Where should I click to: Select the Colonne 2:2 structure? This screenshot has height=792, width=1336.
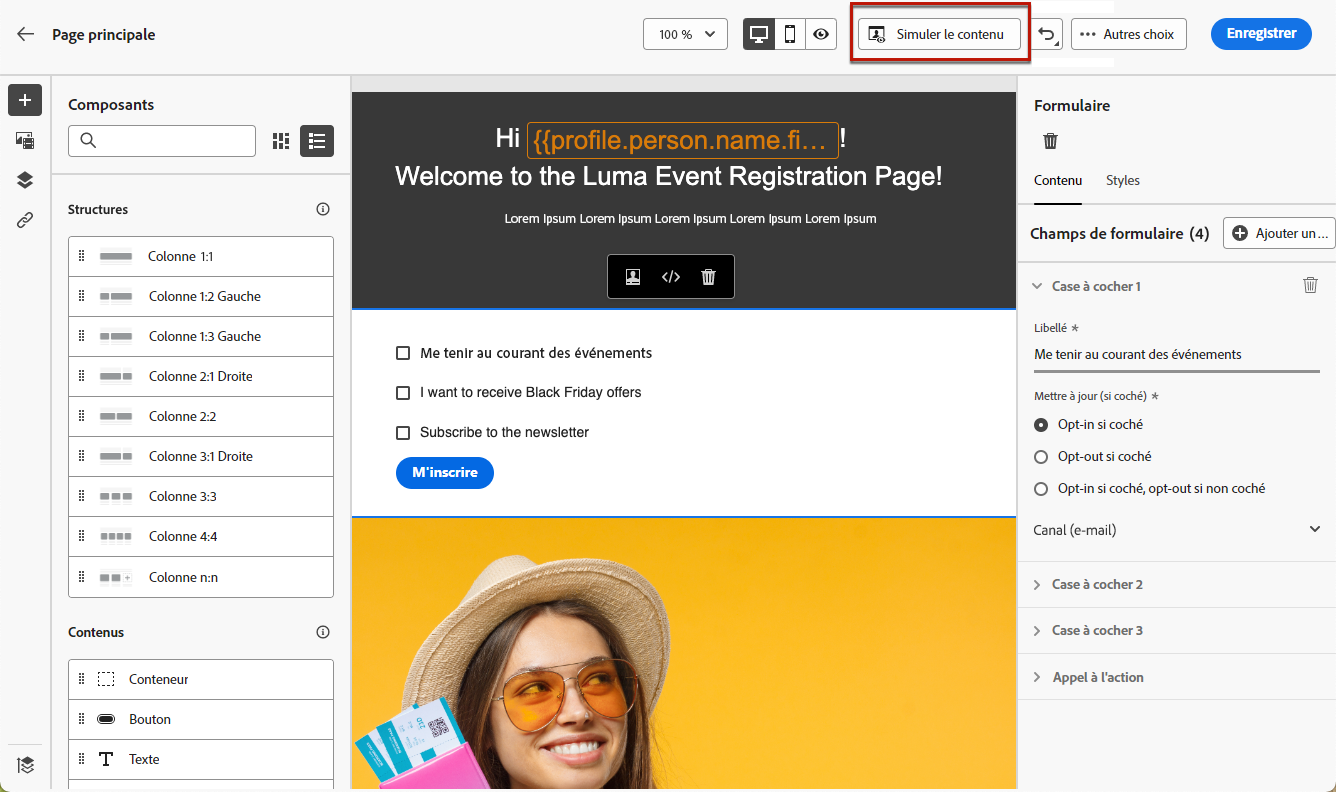pyautogui.click(x=201, y=416)
